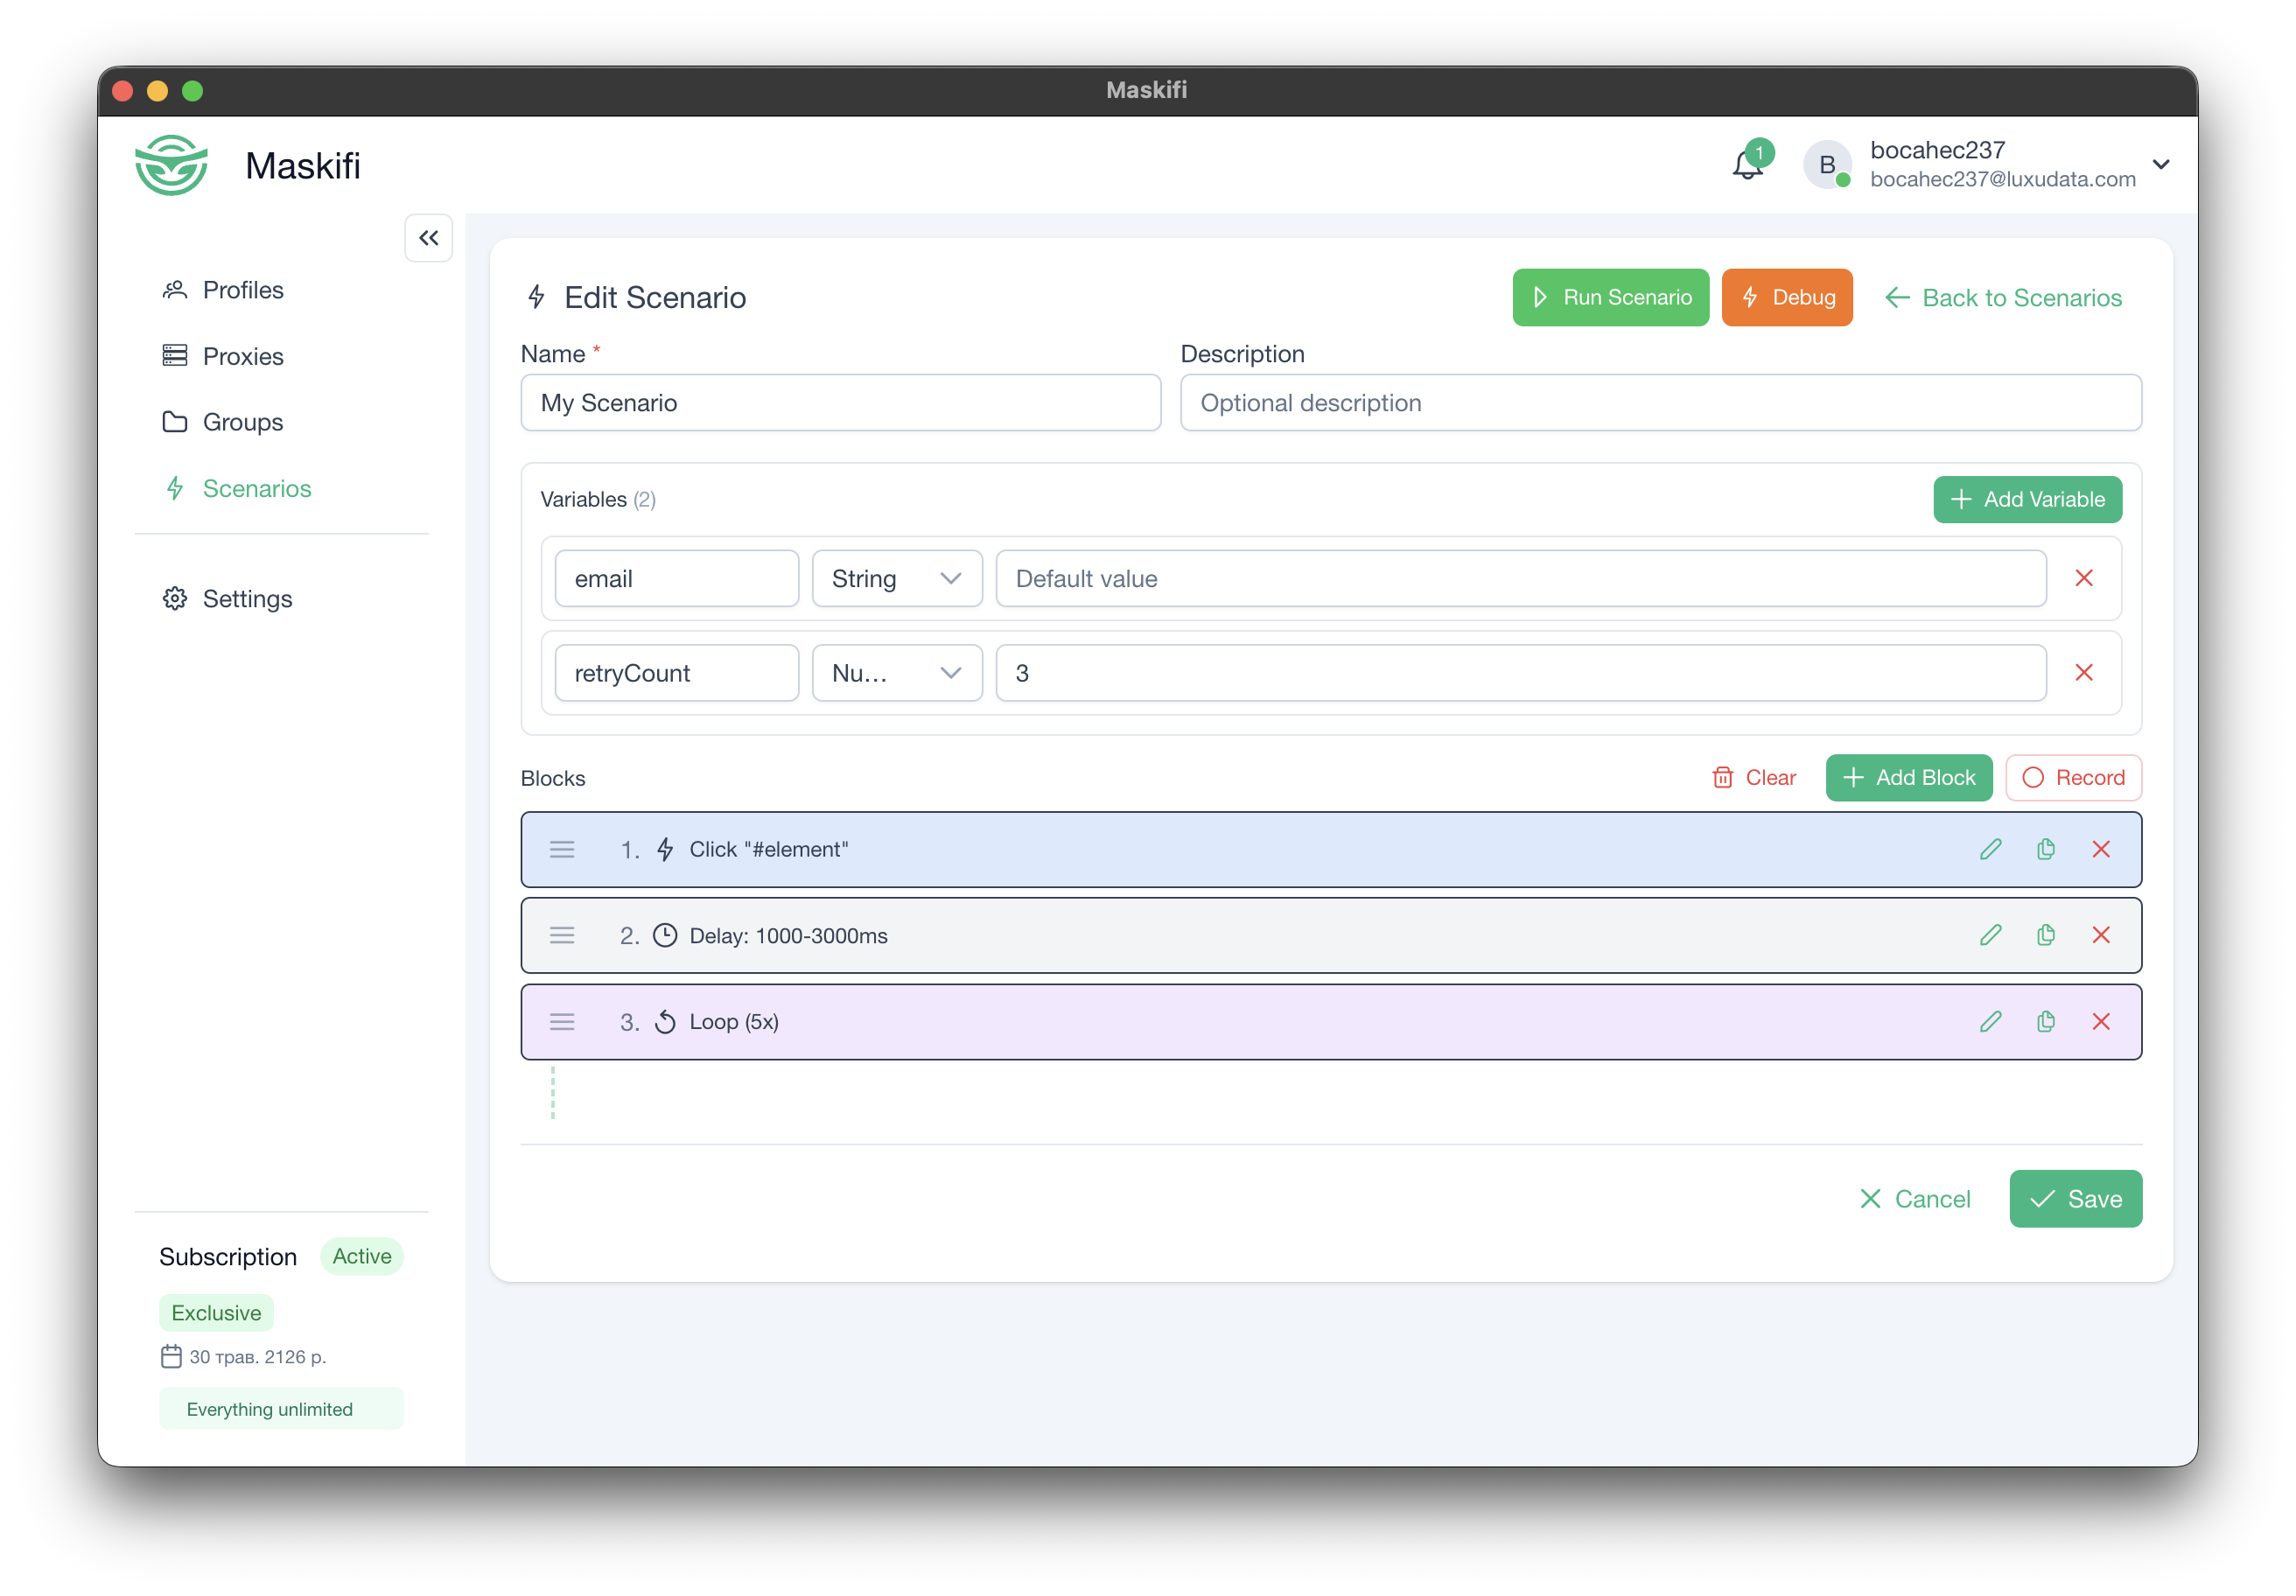Viewport: 2296px width, 1596px height.
Task: Click the email Default value field
Action: pyautogui.click(x=1521, y=578)
